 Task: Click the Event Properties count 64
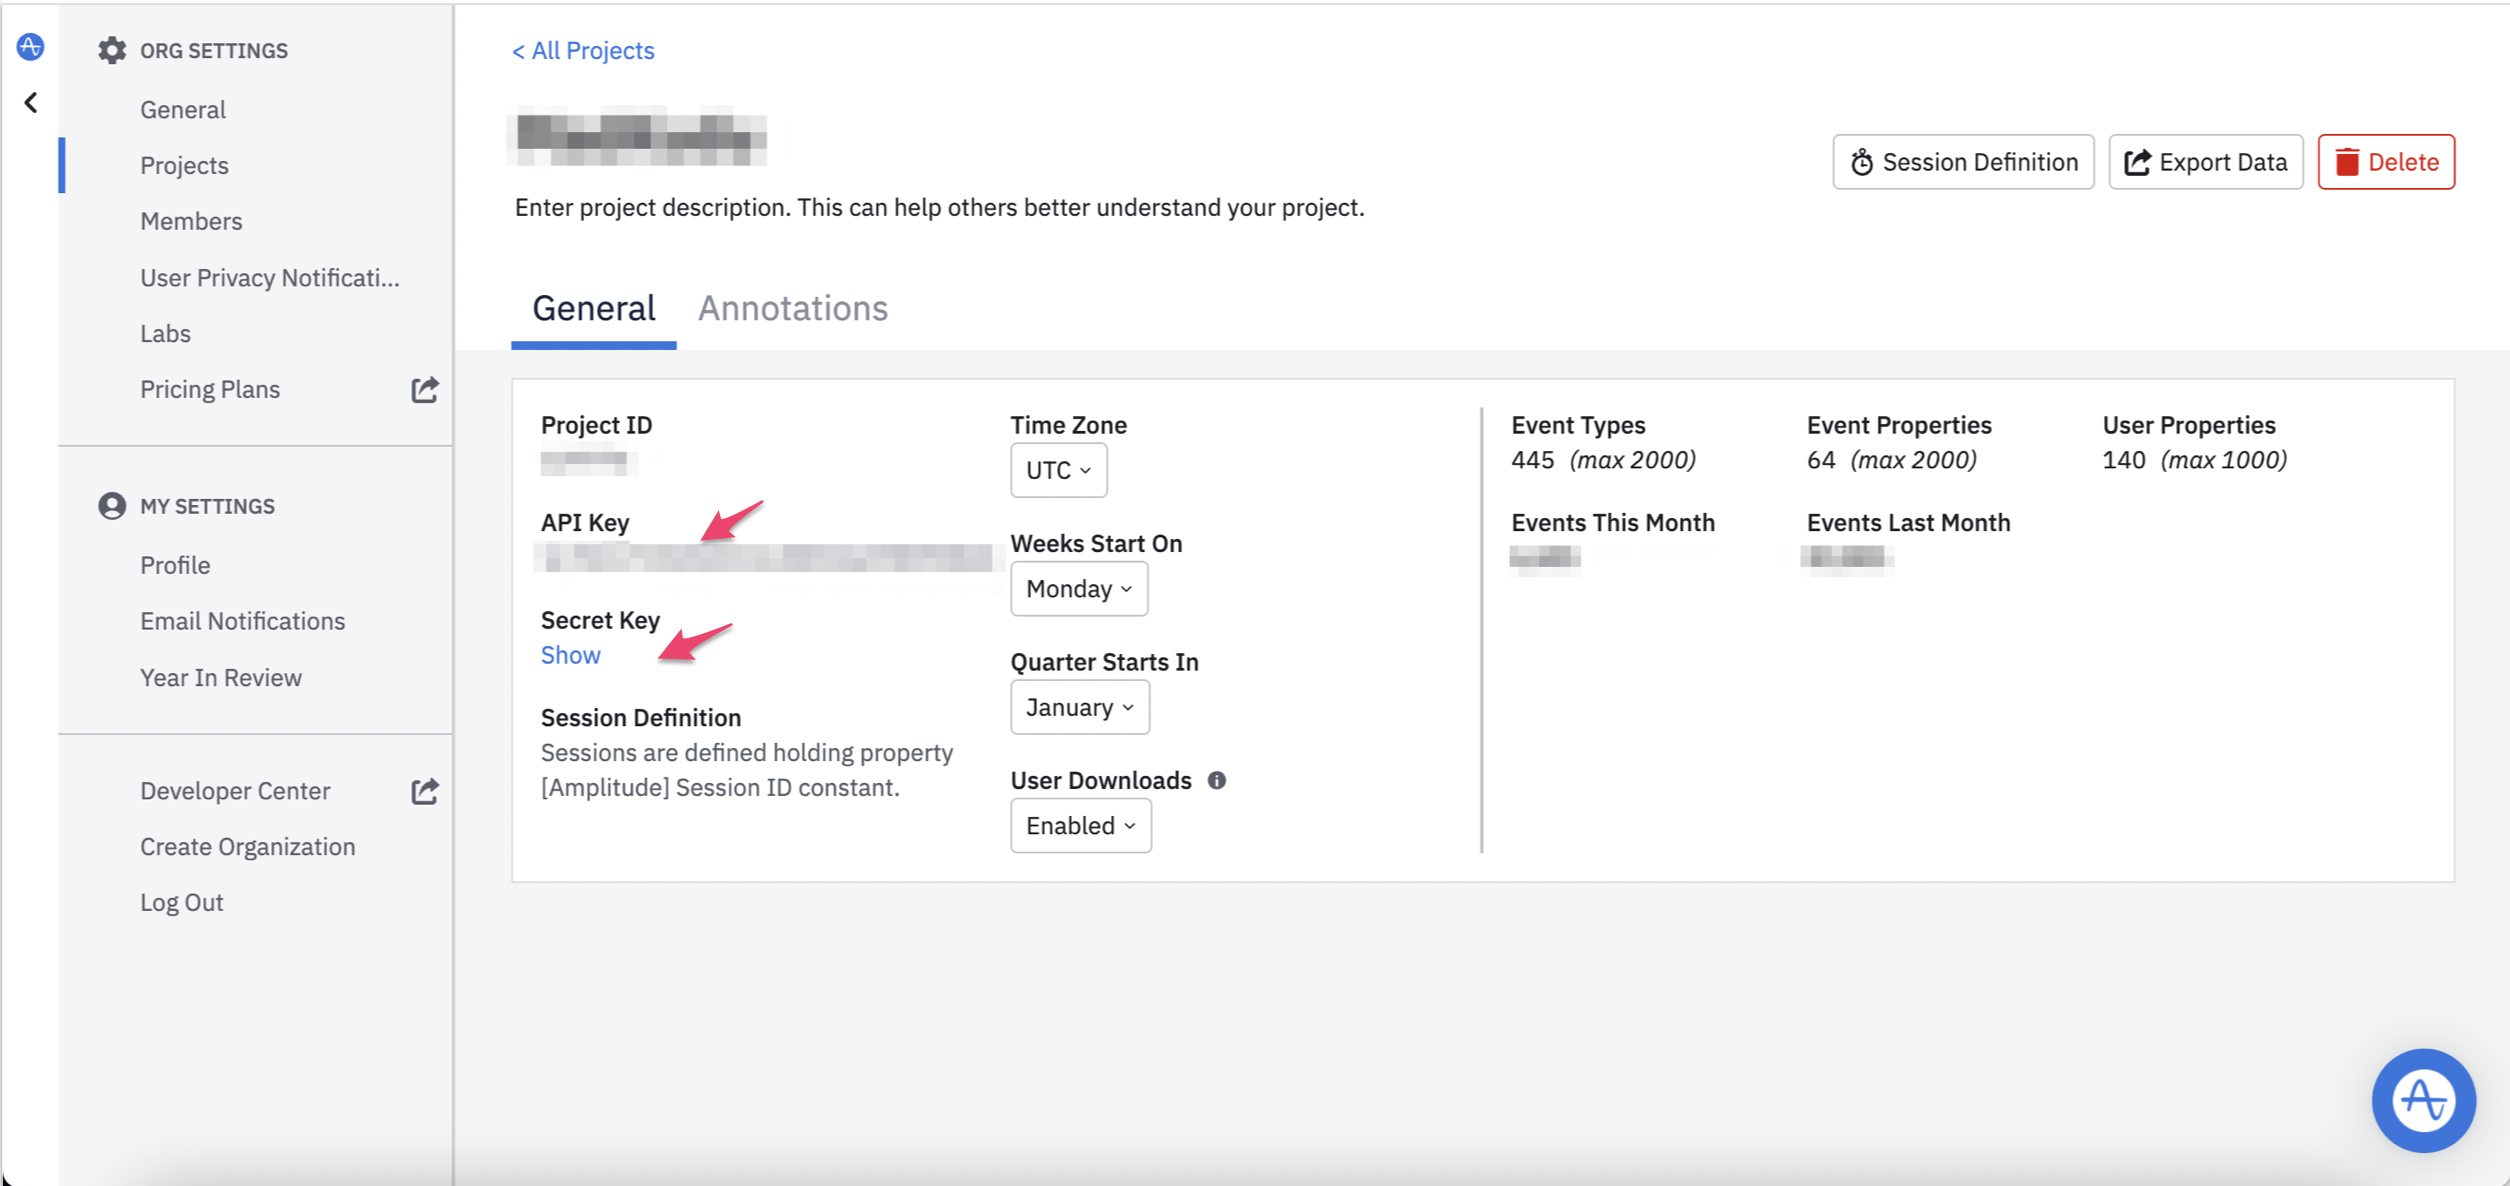pos(1821,460)
